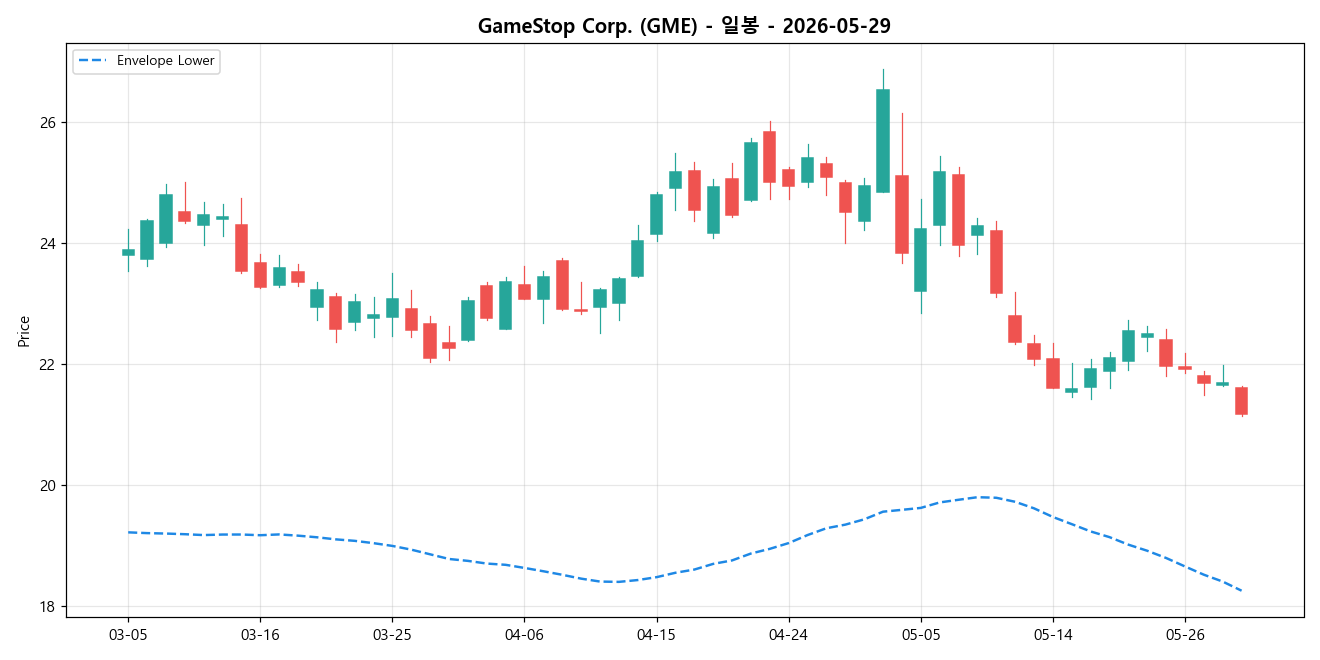This screenshot has width=1320, height=660.
Task: Click the y-axis value 18
Action: click(x=50, y=607)
